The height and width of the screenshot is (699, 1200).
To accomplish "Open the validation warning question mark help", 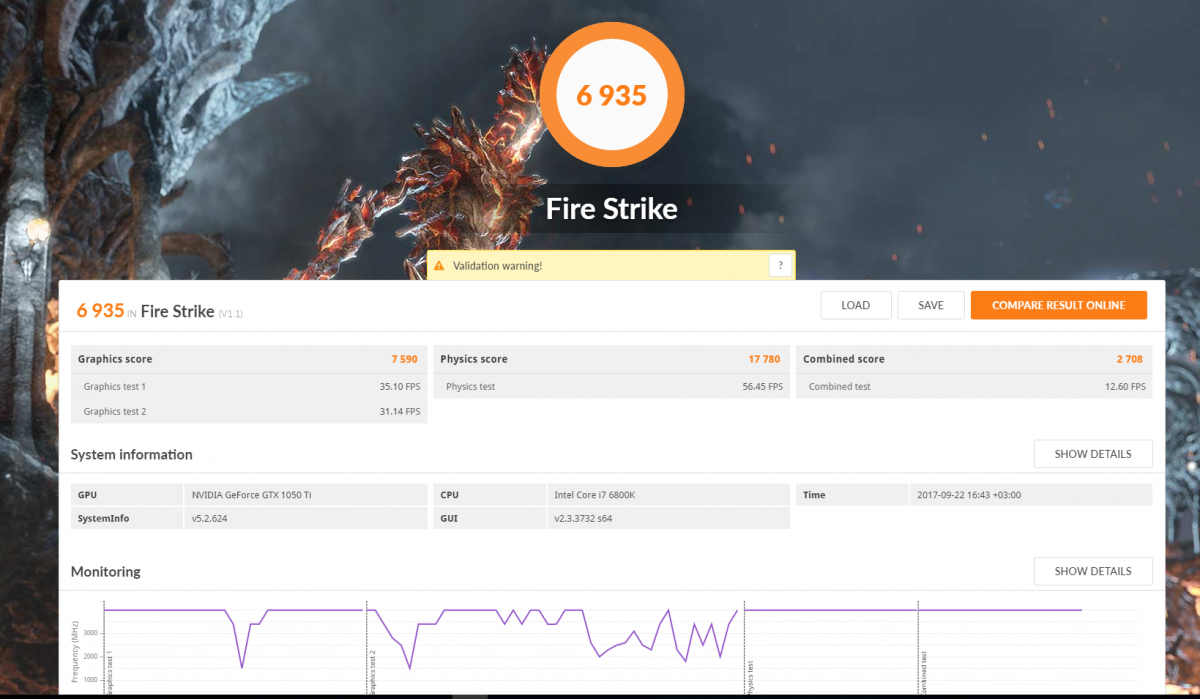I will pyautogui.click(x=781, y=266).
